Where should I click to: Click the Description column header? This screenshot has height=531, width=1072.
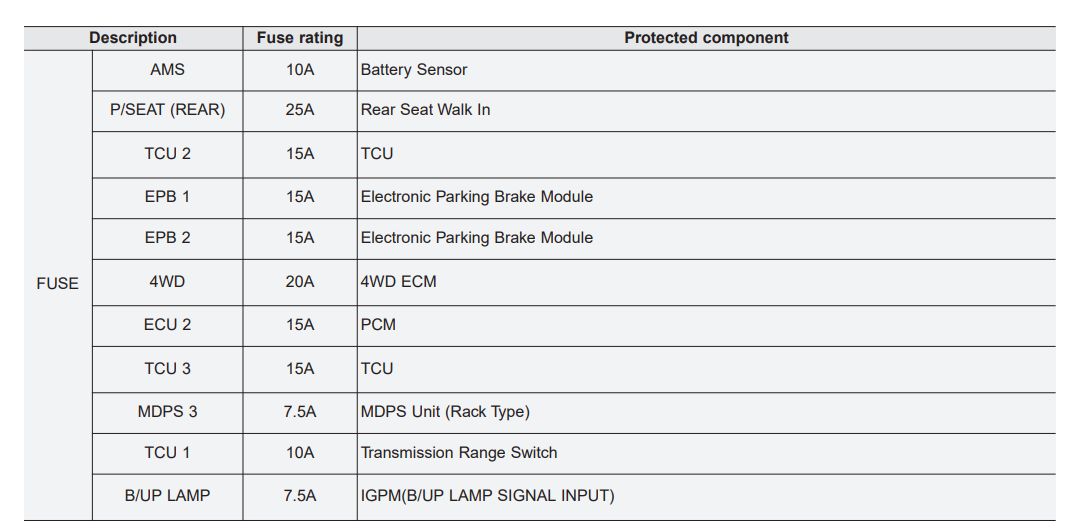[x=133, y=38]
